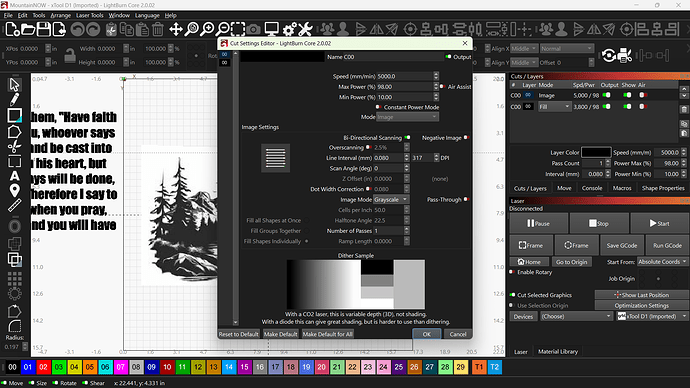Click the lock aspect ratio padlock
This screenshot has height=388, width=690.
[x=70, y=55]
